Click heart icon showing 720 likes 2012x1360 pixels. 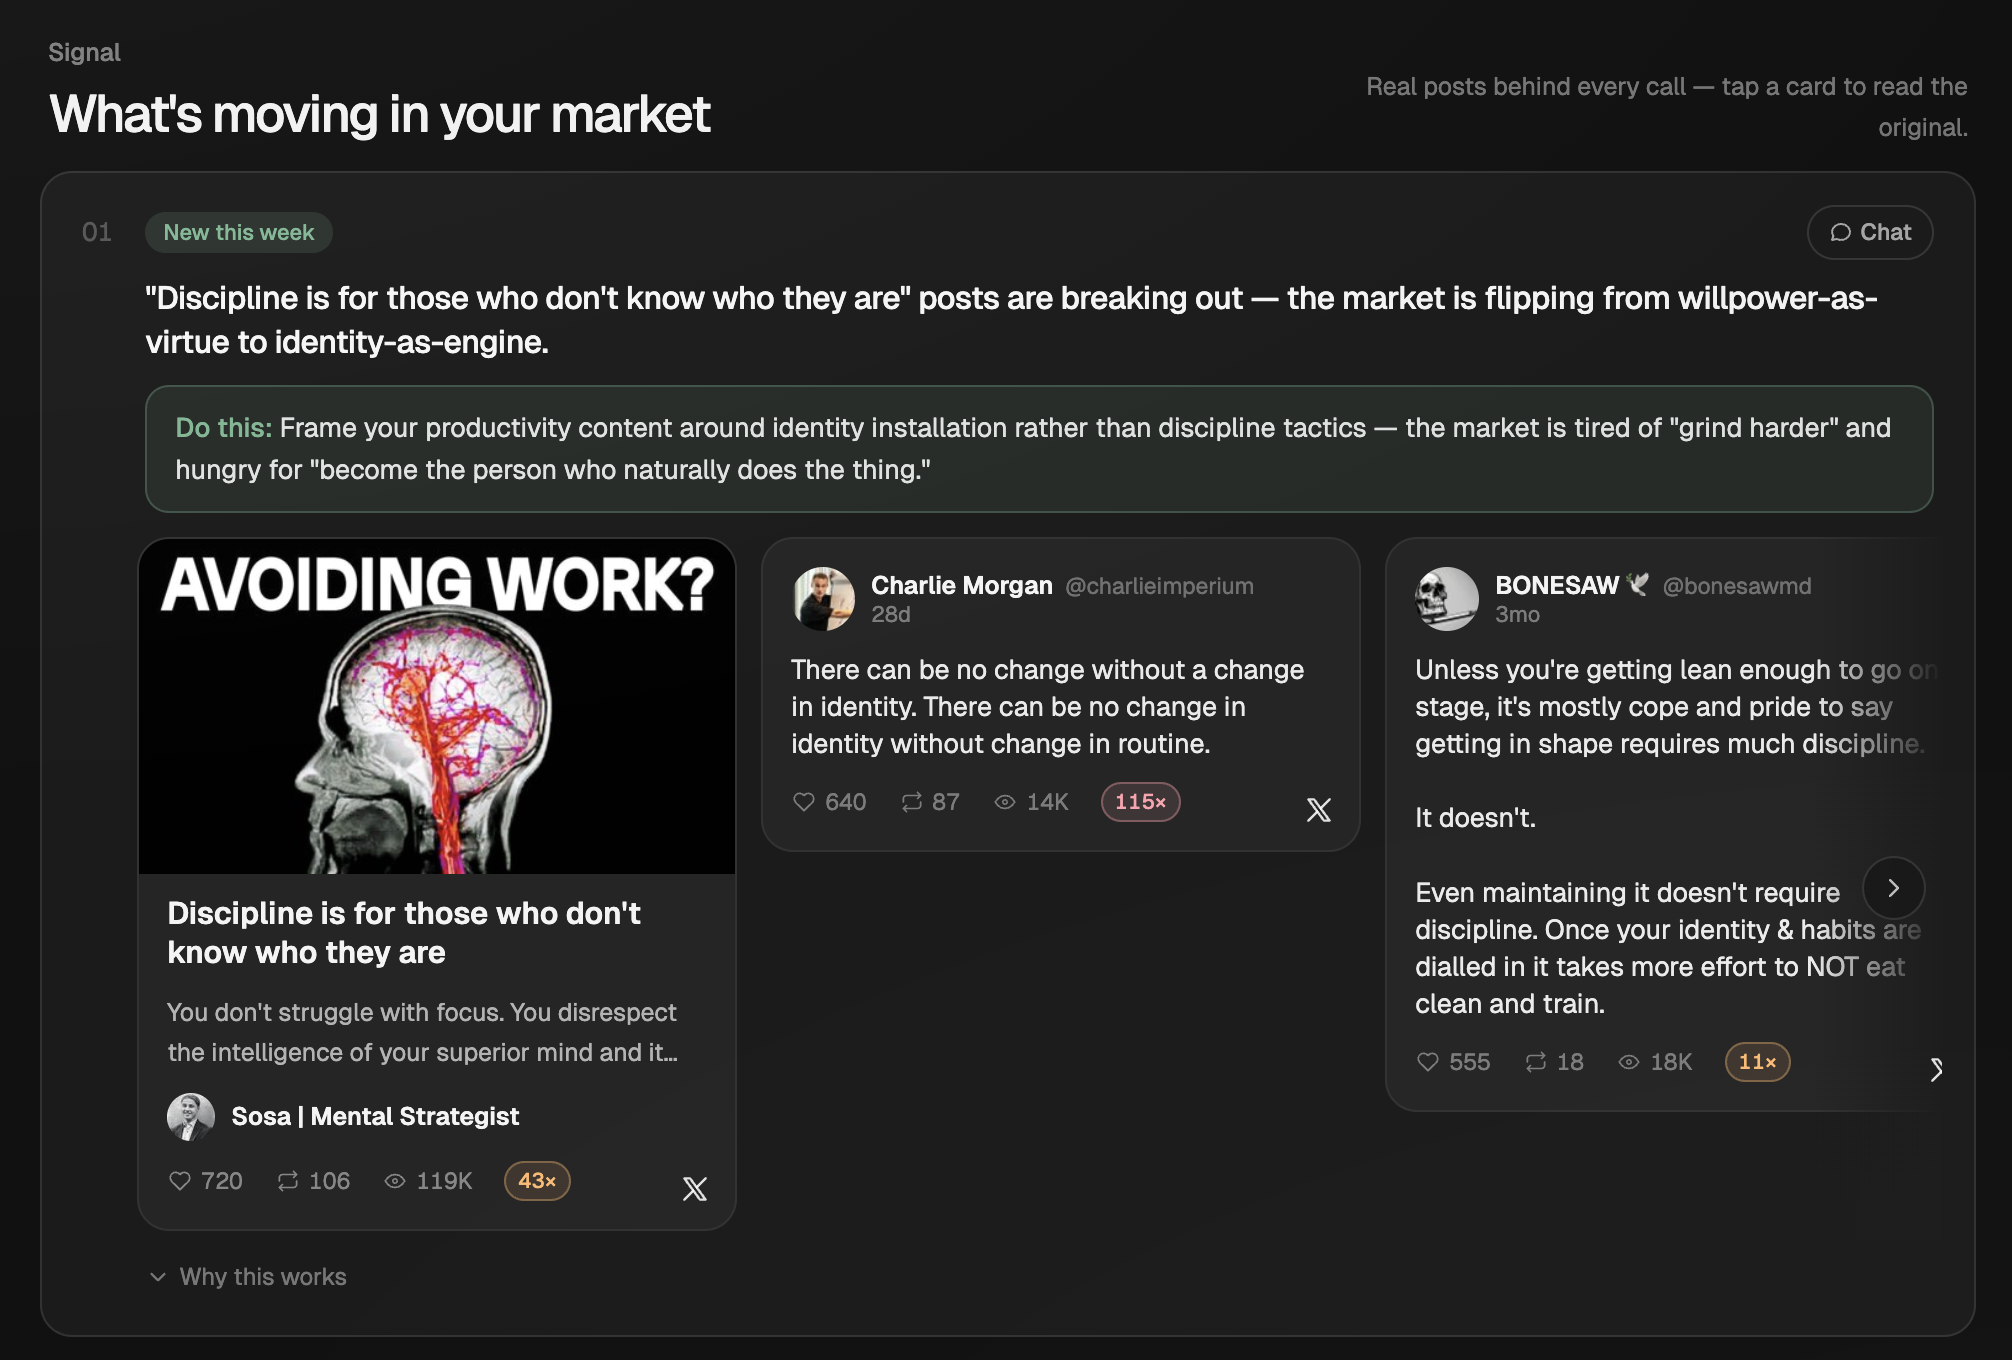click(x=180, y=1181)
